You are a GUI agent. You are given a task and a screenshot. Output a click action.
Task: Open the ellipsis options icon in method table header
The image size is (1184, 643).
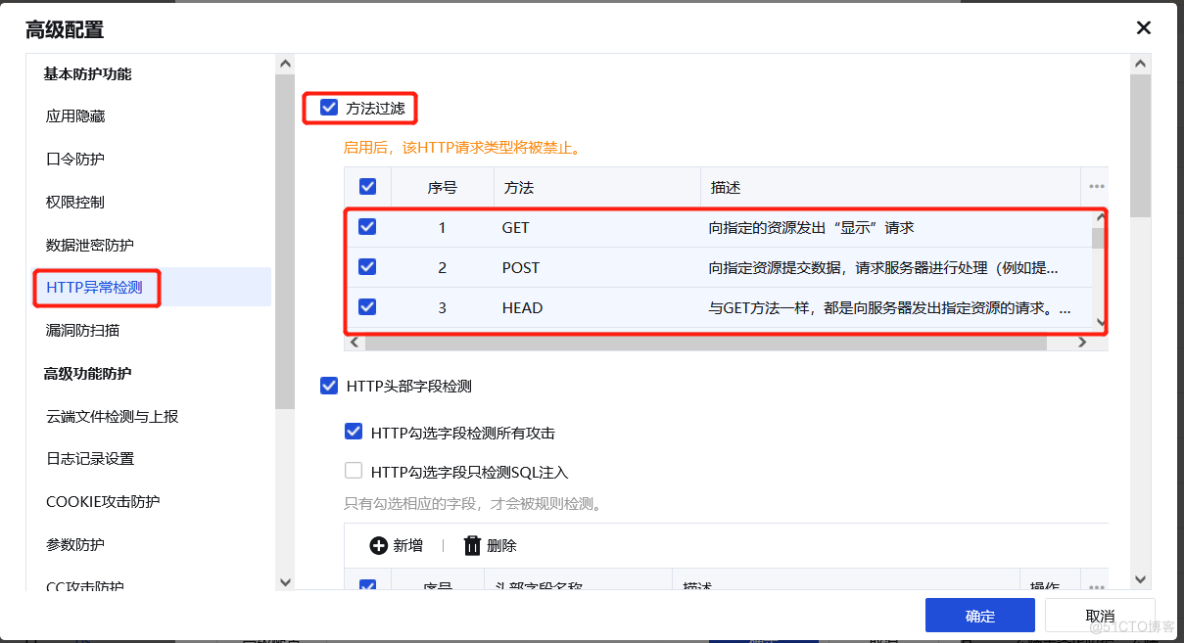tap(1096, 186)
